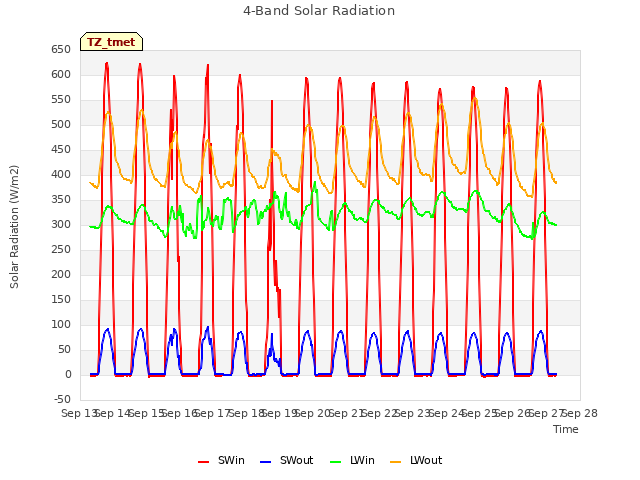Click the 350 y-axis tick label
Screen dimensions: 640x480
point(61,200)
